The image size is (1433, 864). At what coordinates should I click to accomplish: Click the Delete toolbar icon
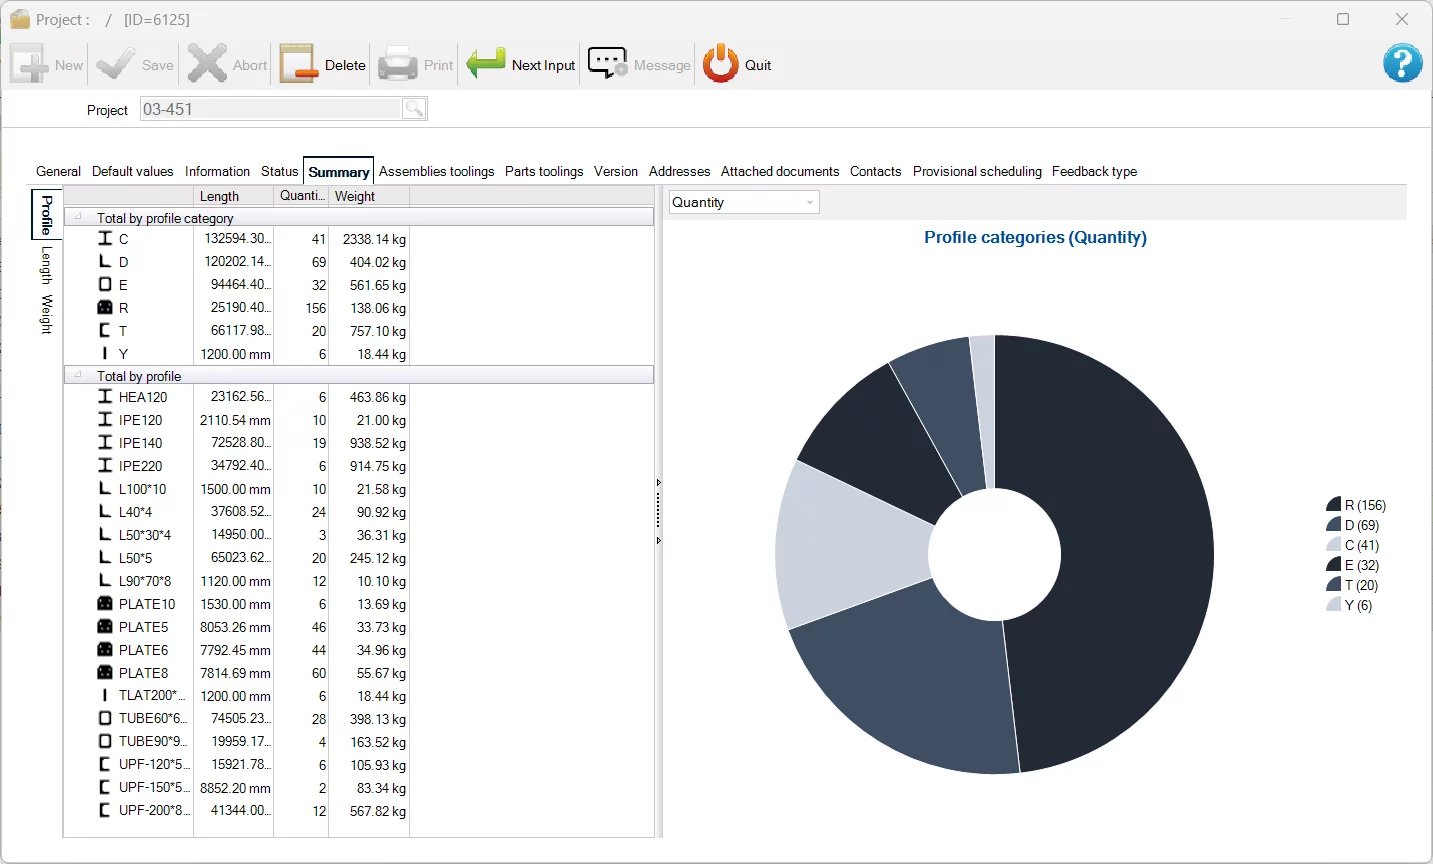point(298,64)
